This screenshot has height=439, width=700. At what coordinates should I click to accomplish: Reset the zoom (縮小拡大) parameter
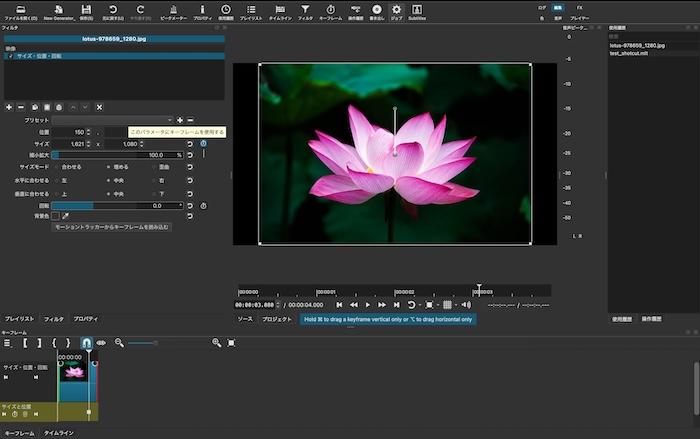click(191, 155)
